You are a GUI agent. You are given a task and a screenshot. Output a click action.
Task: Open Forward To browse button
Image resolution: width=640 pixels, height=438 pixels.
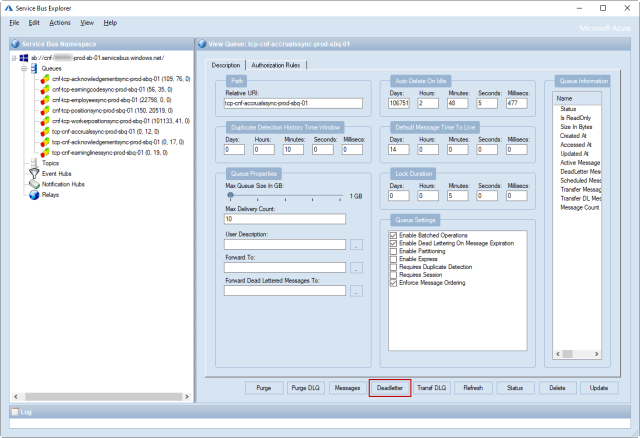(357, 267)
